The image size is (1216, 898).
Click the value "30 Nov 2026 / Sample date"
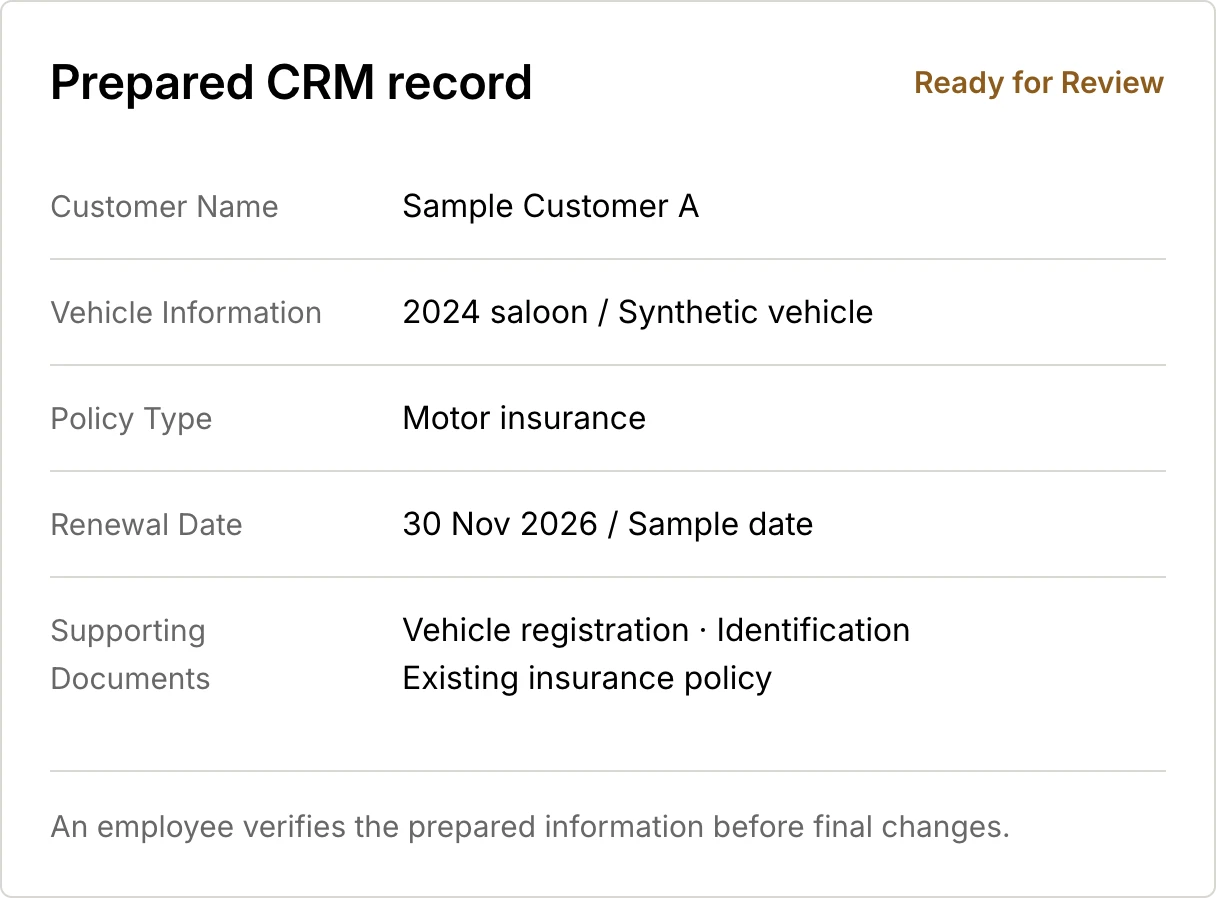[608, 524]
